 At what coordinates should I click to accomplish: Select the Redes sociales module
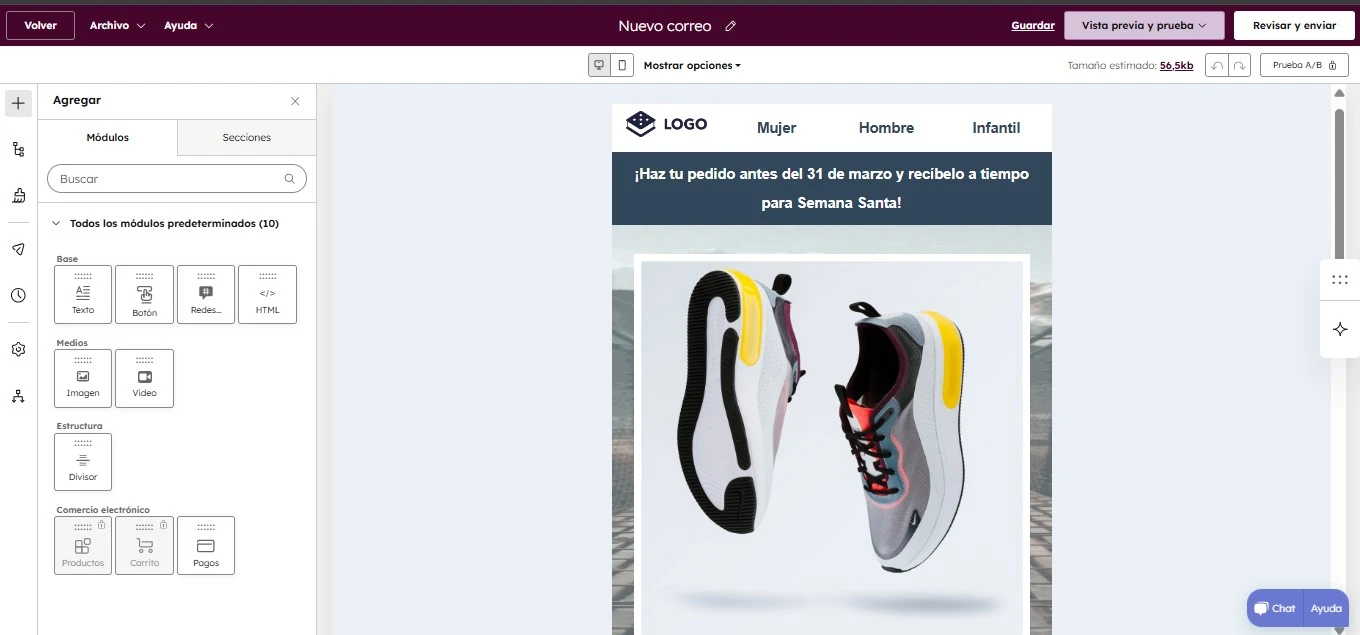205,293
